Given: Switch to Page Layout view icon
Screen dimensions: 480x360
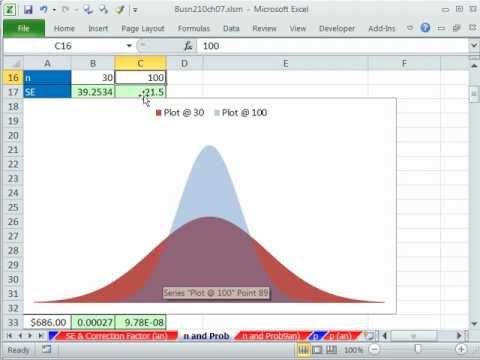Looking at the screenshot, I should pos(317,350).
